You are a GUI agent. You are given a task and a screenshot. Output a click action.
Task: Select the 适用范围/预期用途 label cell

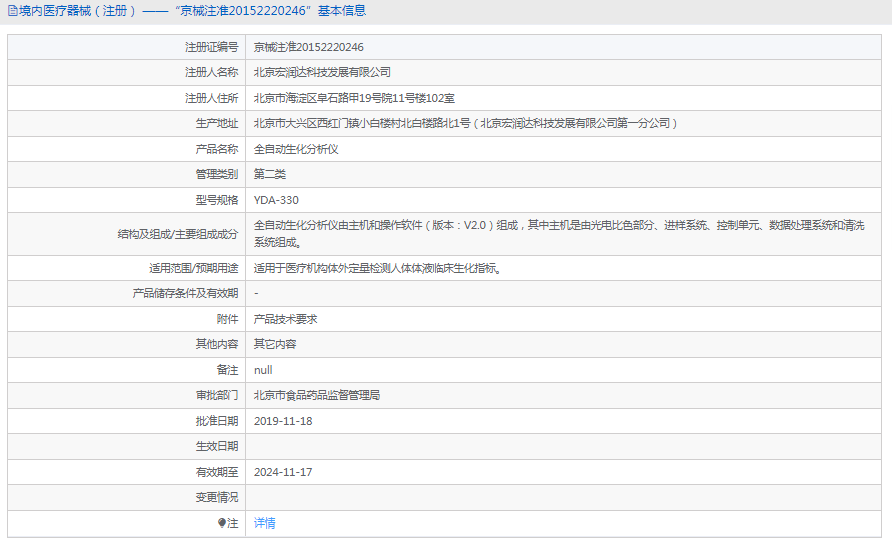coord(126,268)
